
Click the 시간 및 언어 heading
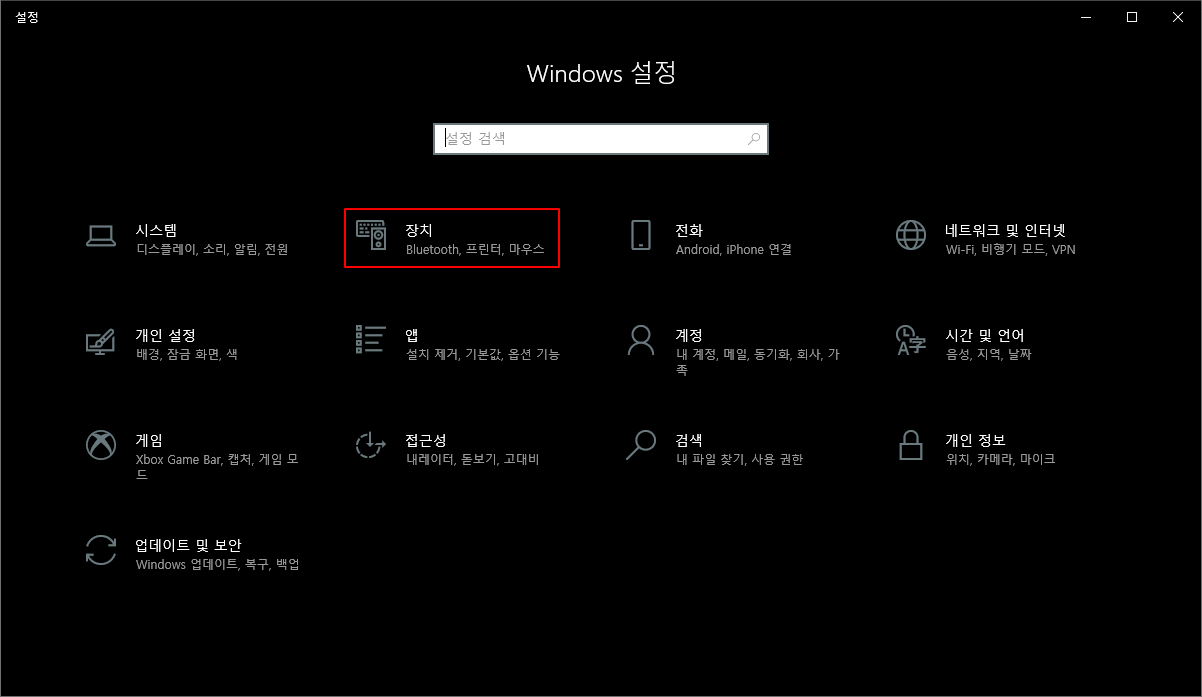coord(985,335)
